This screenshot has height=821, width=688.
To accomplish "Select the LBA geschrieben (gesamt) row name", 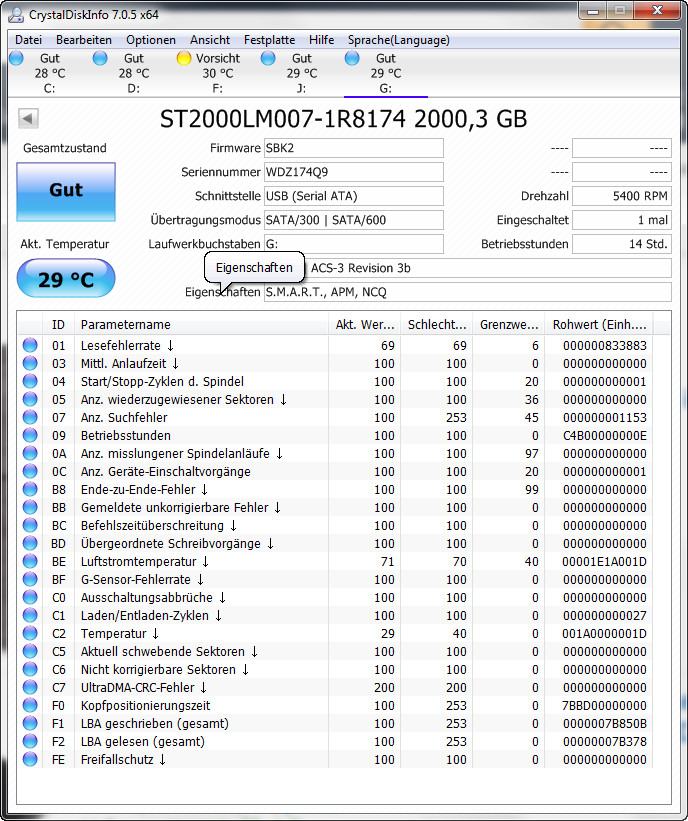I will tap(154, 724).
